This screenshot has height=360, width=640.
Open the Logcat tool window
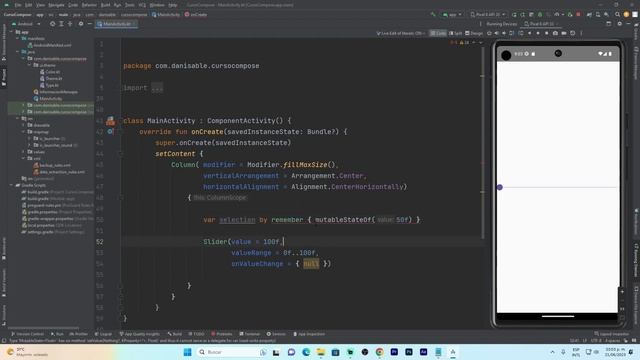point(103,334)
